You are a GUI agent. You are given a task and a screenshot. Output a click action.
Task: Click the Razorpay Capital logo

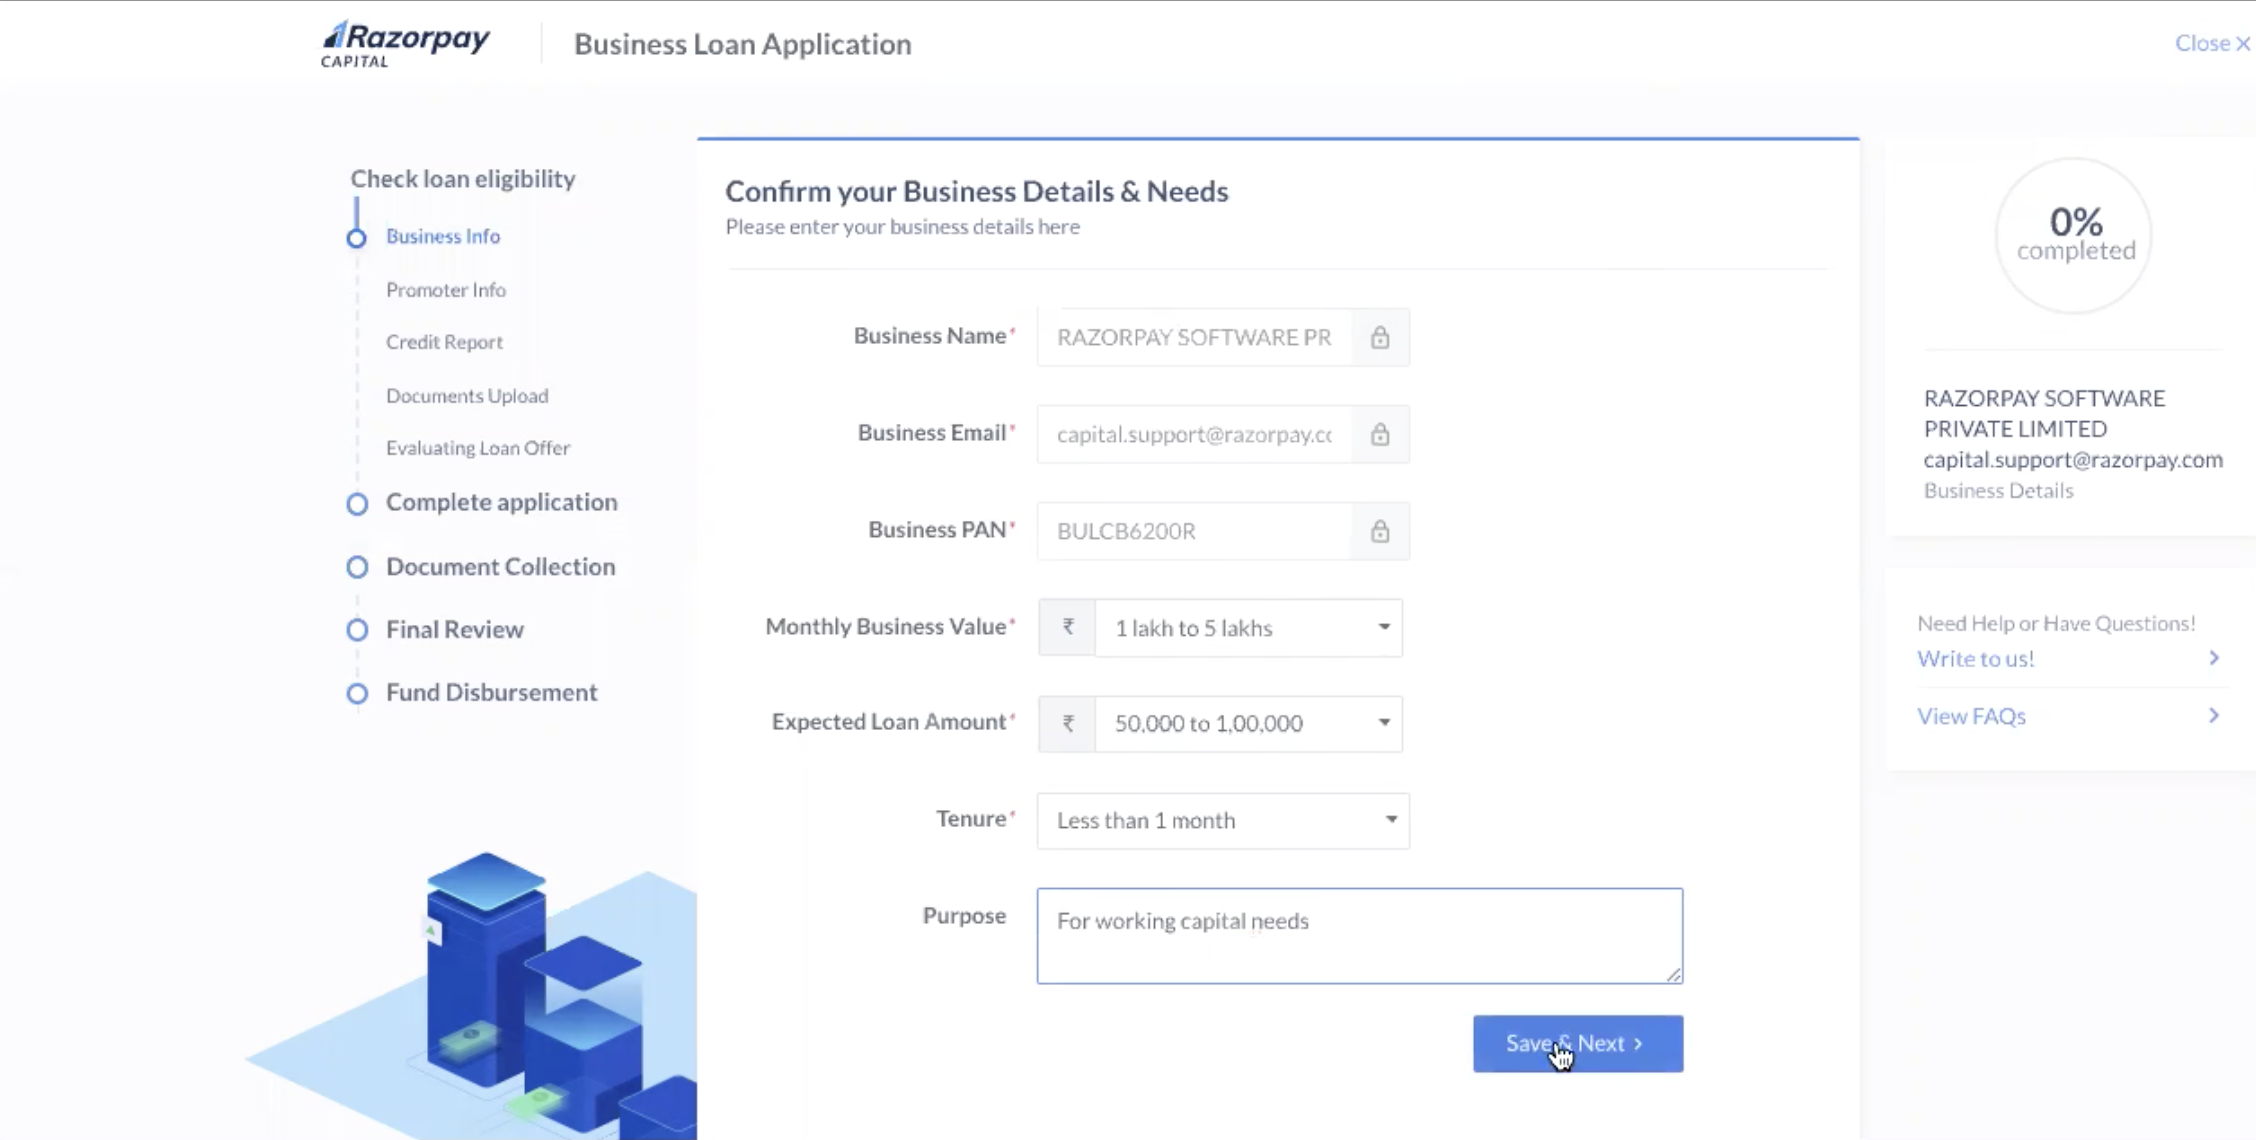pyautogui.click(x=405, y=44)
